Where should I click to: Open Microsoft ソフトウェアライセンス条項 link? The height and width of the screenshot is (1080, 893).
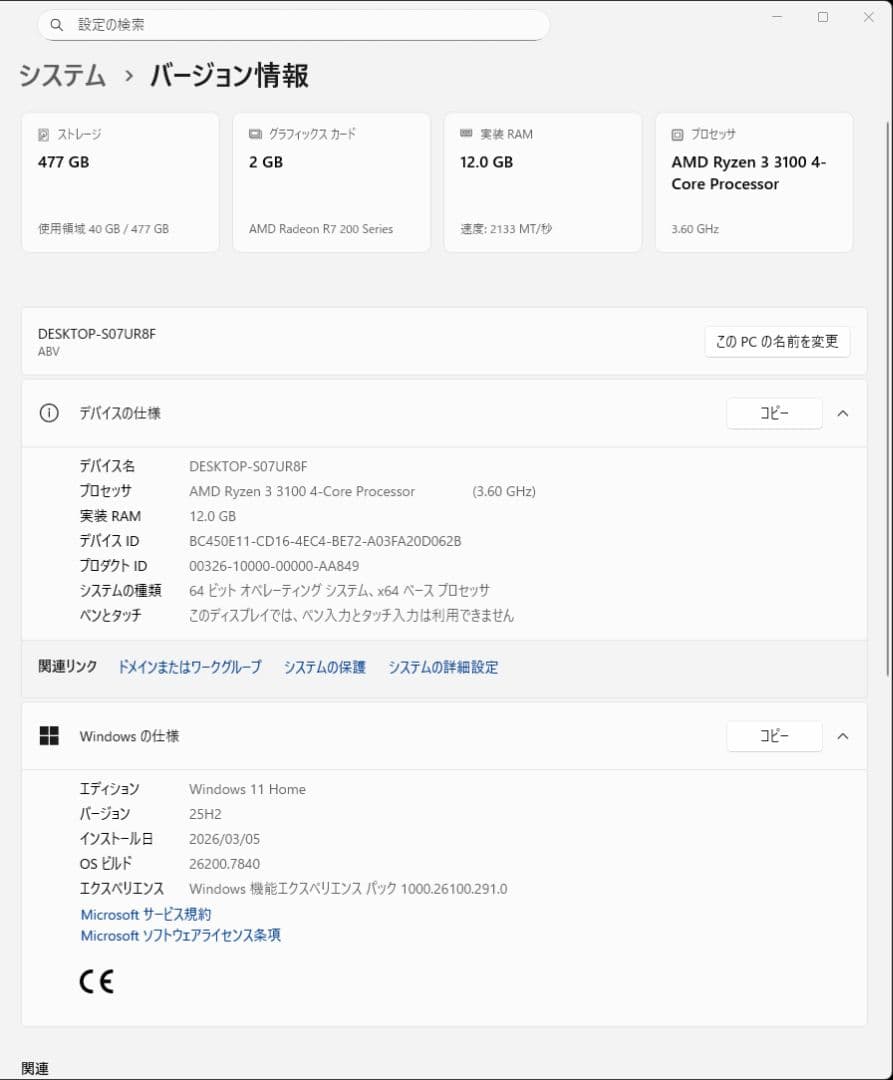tap(180, 935)
